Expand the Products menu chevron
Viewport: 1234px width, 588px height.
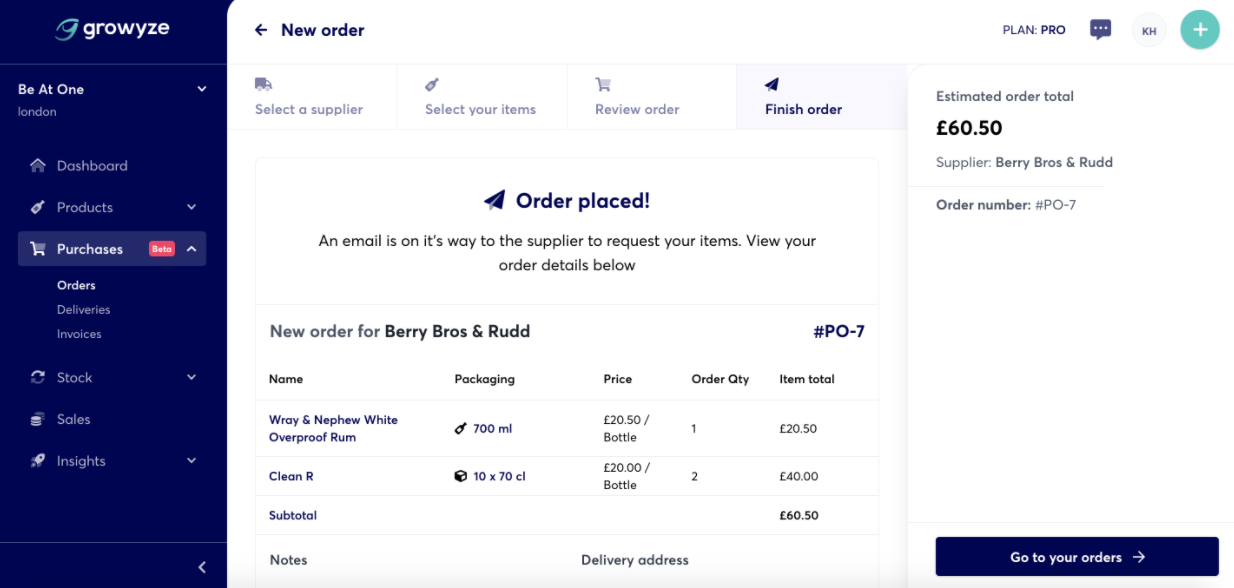tap(191, 207)
